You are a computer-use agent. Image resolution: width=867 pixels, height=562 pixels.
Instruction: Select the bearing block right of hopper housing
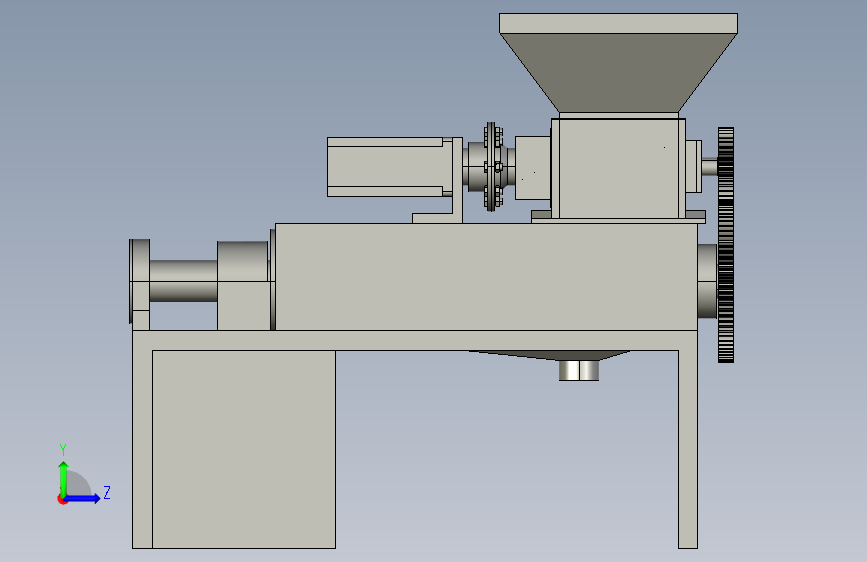tap(693, 166)
